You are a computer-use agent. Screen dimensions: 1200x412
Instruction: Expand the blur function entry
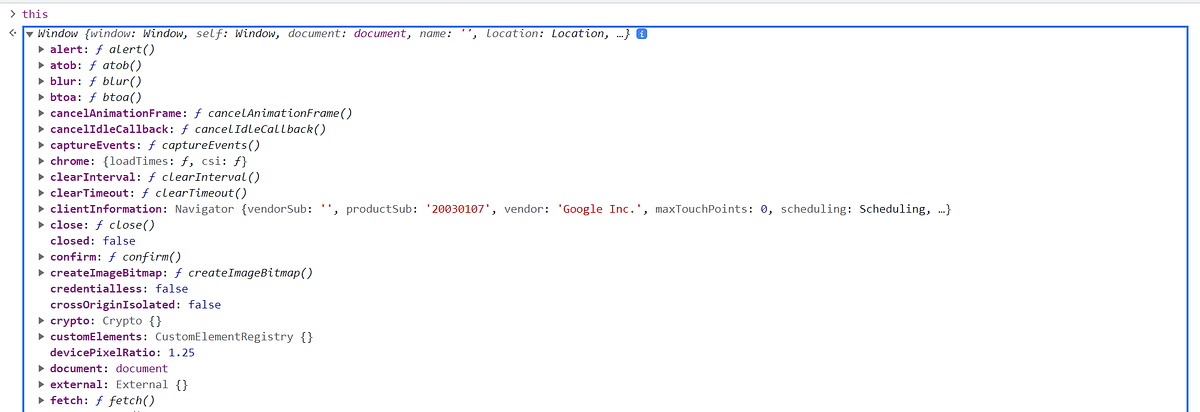click(x=41, y=82)
